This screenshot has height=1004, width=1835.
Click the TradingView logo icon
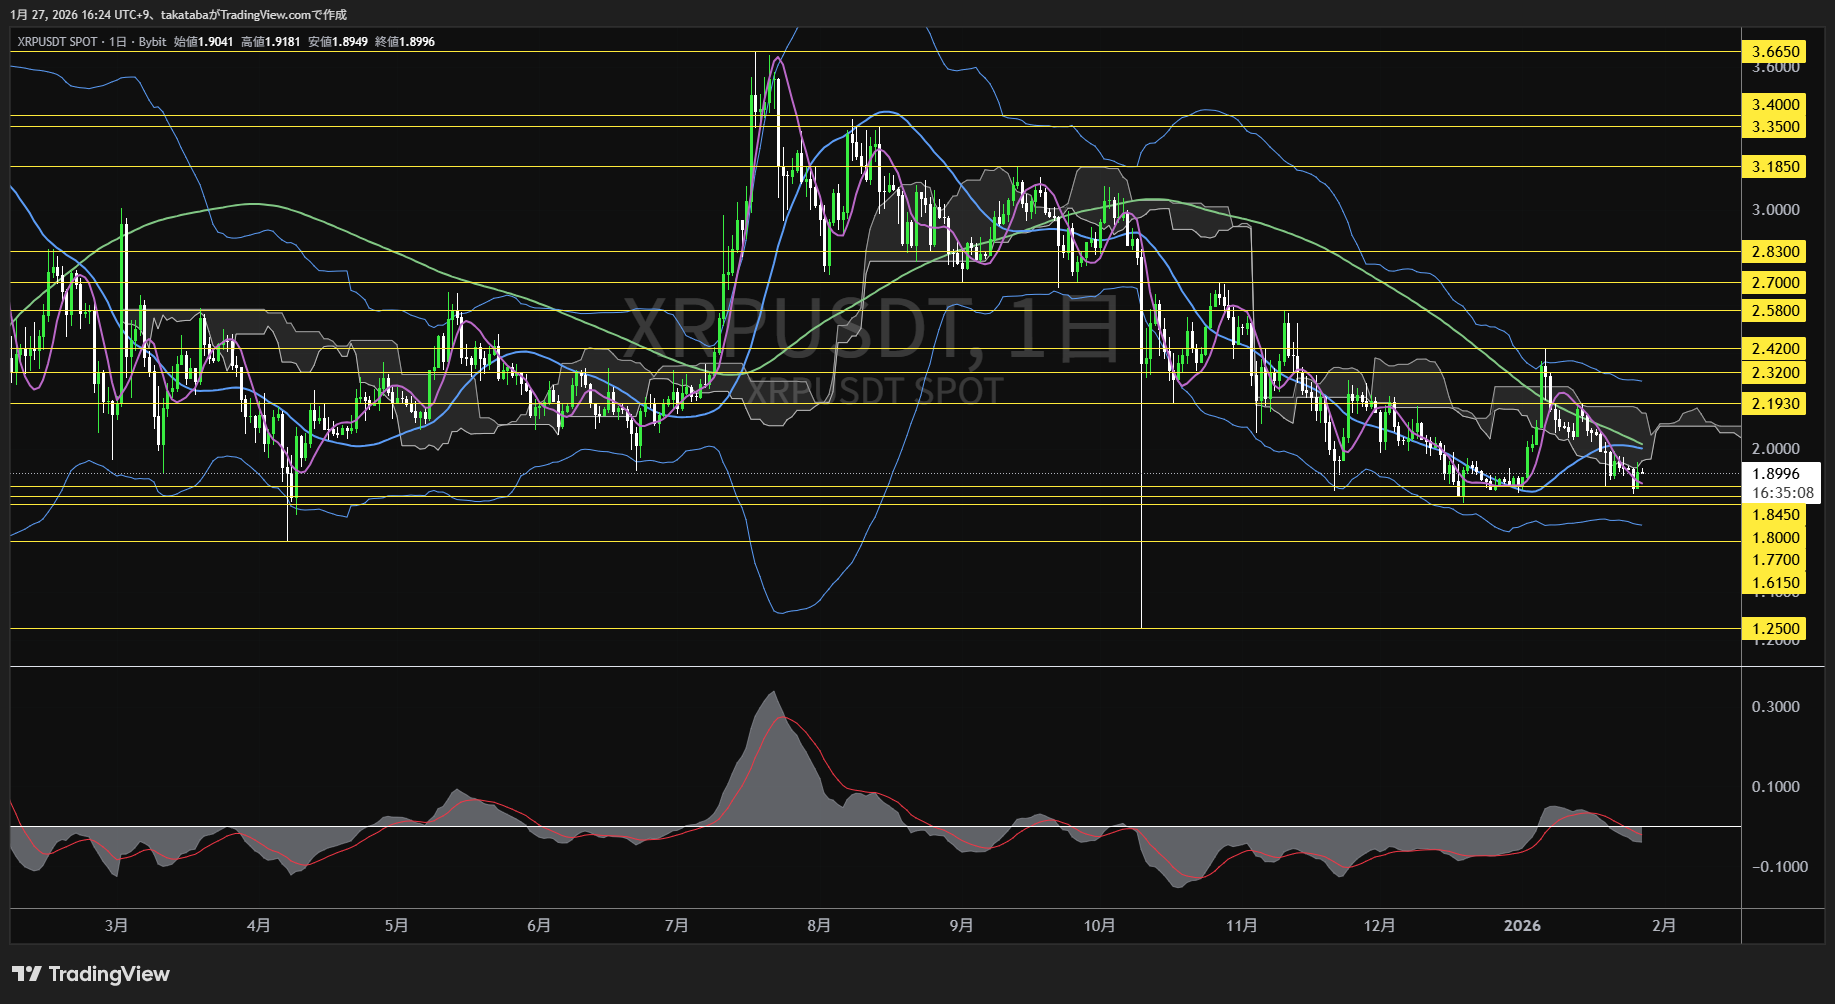click(x=27, y=974)
